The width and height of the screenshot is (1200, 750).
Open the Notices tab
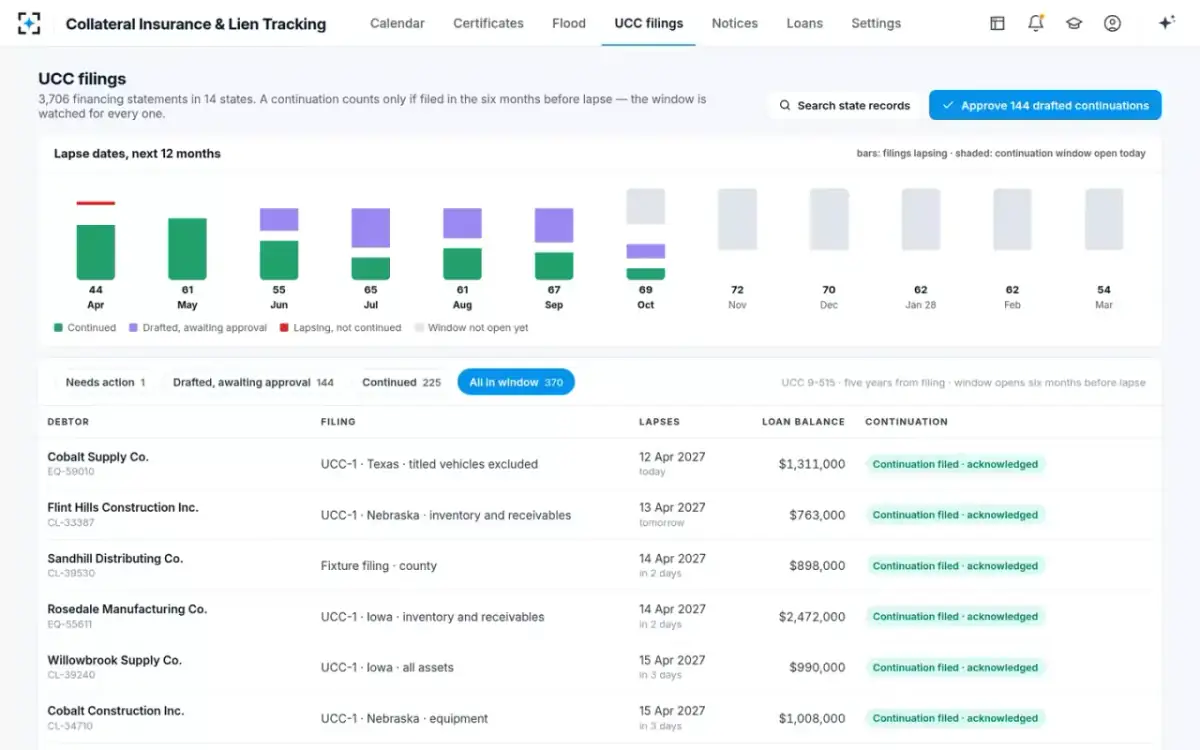point(735,23)
